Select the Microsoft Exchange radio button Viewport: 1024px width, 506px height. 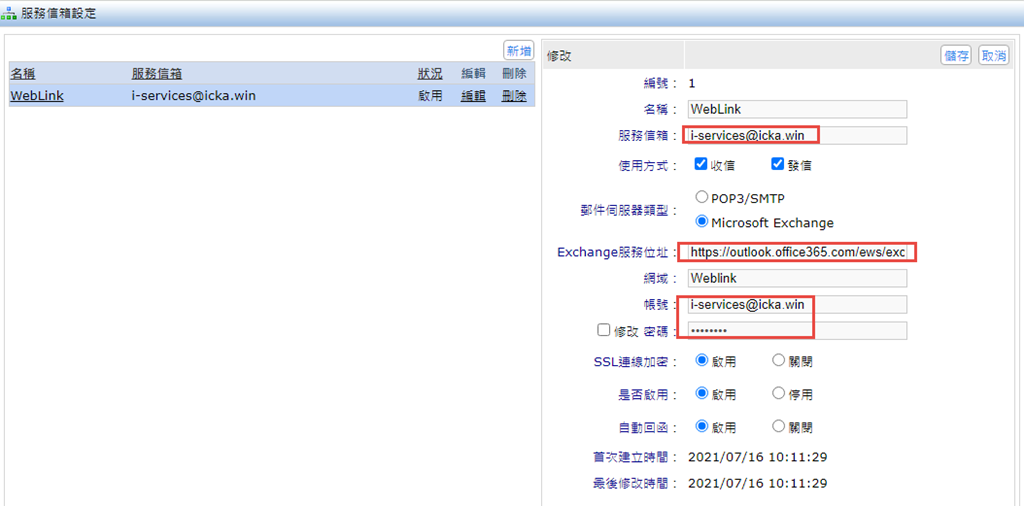[x=701, y=222]
